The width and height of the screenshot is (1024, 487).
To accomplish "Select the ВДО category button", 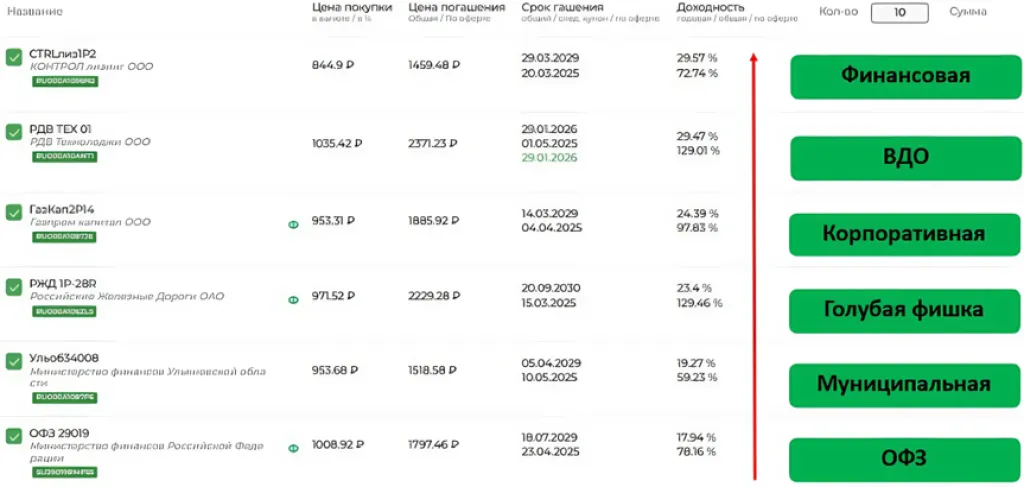I will pyautogui.click(x=906, y=157).
